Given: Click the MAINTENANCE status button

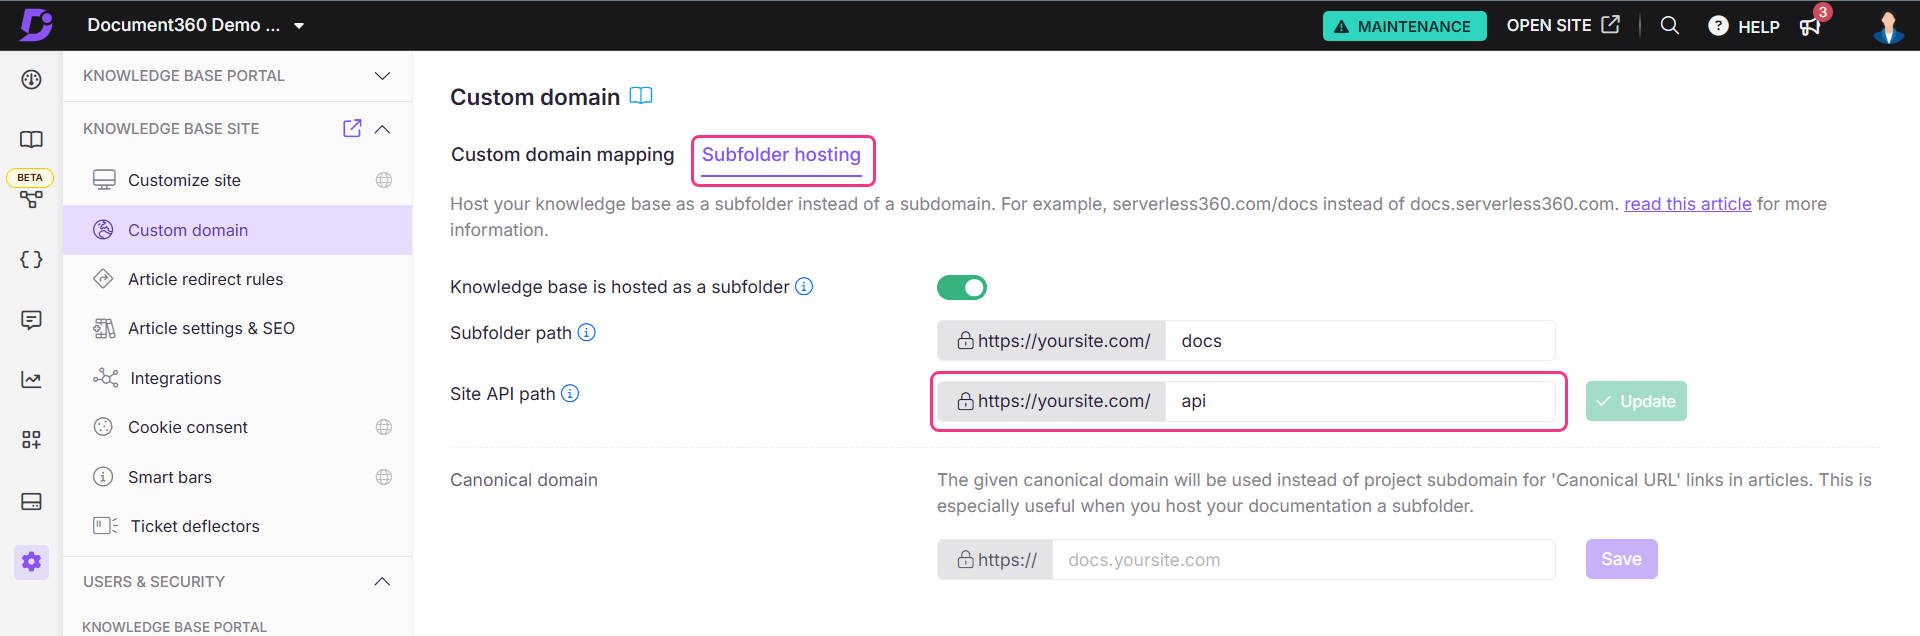Looking at the screenshot, I should pyautogui.click(x=1404, y=26).
